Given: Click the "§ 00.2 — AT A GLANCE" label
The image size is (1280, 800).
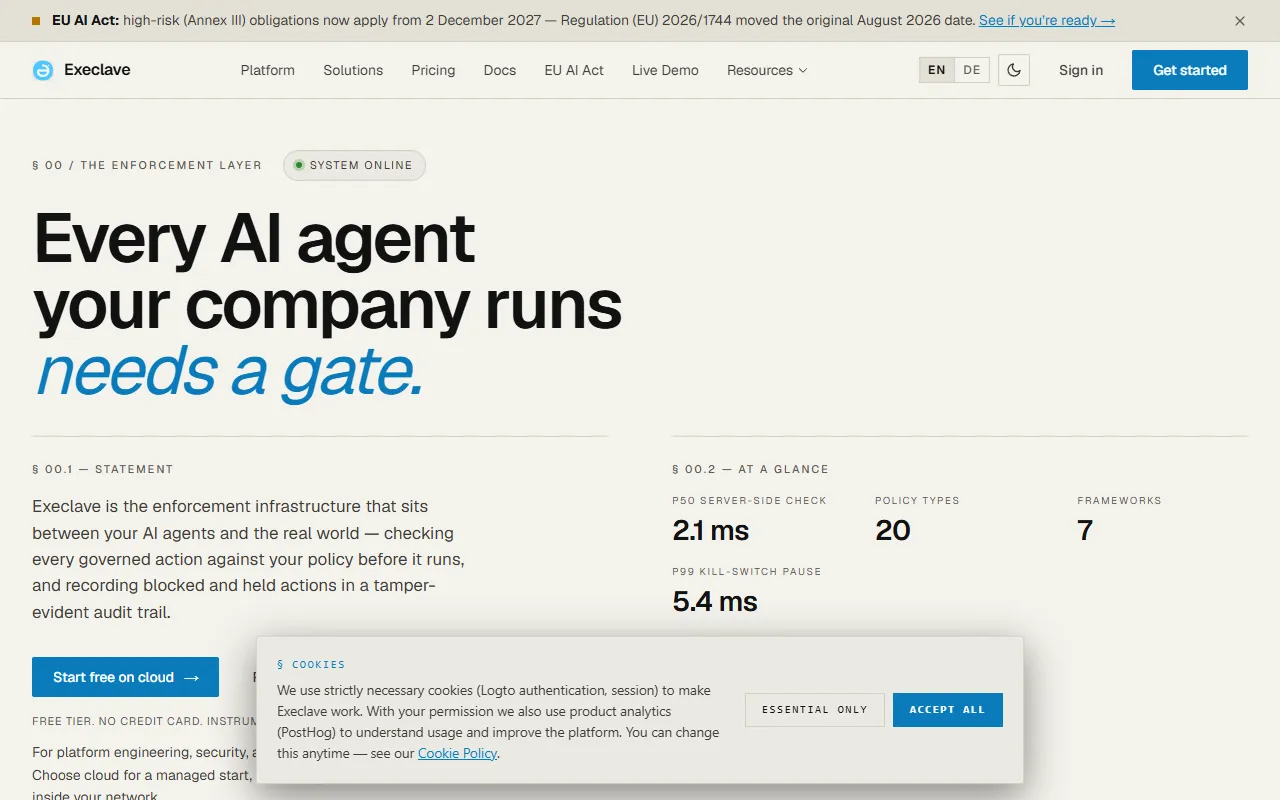Looking at the screenshot, I should 751,469.
